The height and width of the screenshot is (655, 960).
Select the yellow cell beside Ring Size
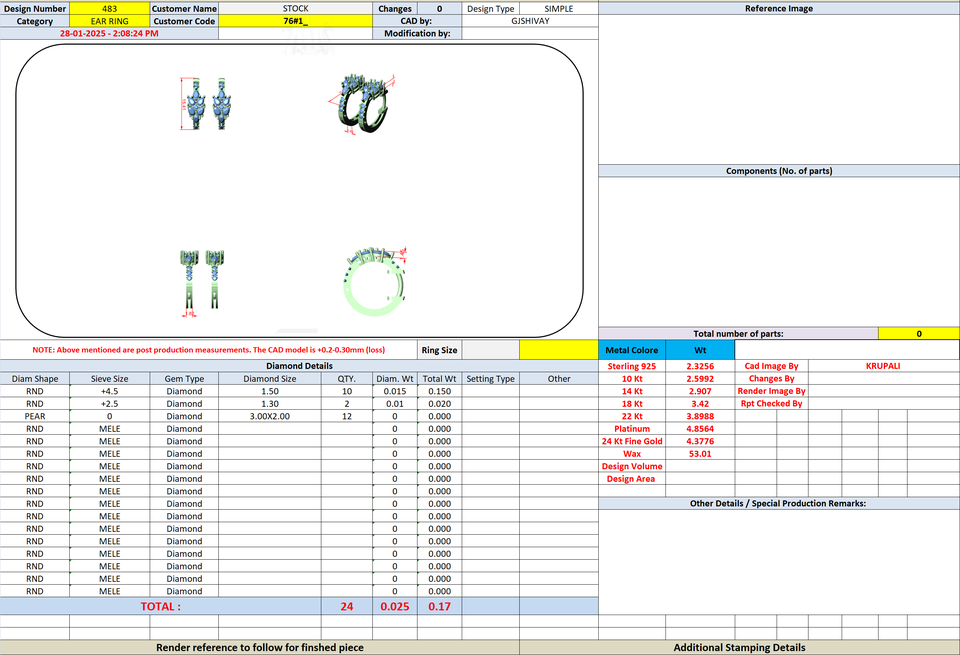[x=558, y=350]
